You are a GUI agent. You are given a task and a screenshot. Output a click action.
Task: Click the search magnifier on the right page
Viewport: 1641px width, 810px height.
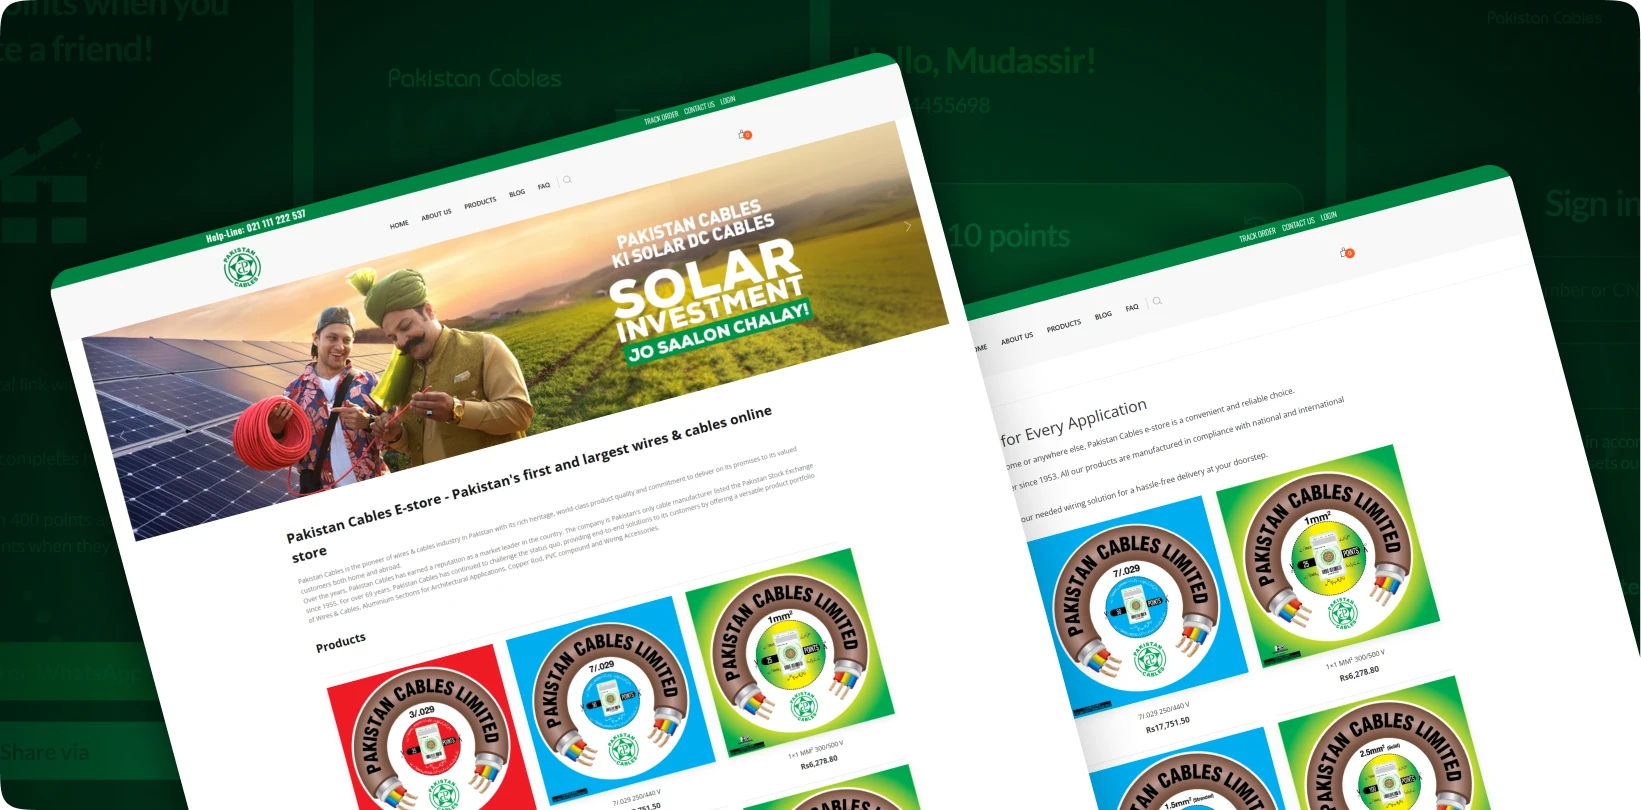click(1157, 301)
